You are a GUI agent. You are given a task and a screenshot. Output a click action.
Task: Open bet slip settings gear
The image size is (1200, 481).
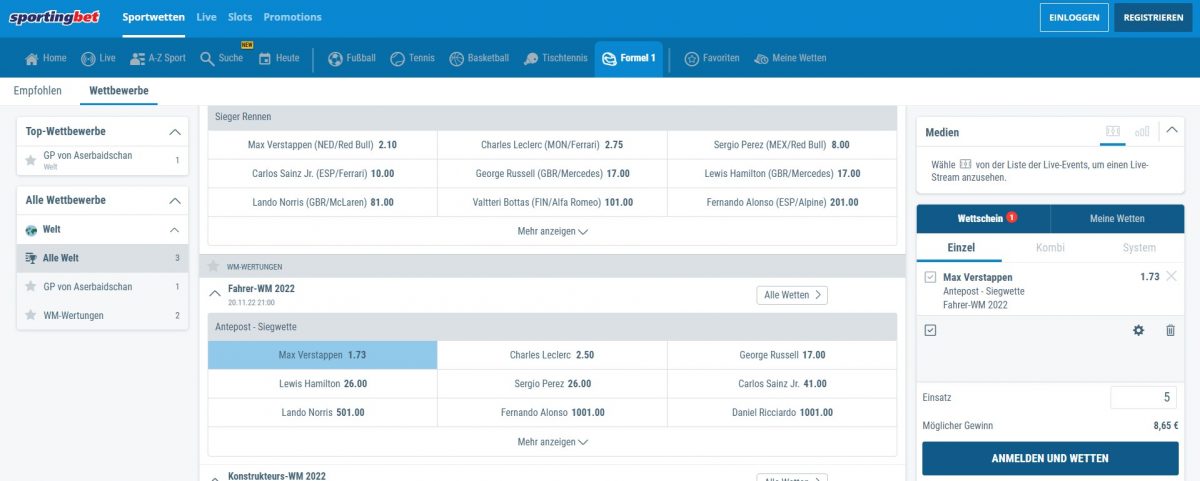click(x=1138, y=330)
